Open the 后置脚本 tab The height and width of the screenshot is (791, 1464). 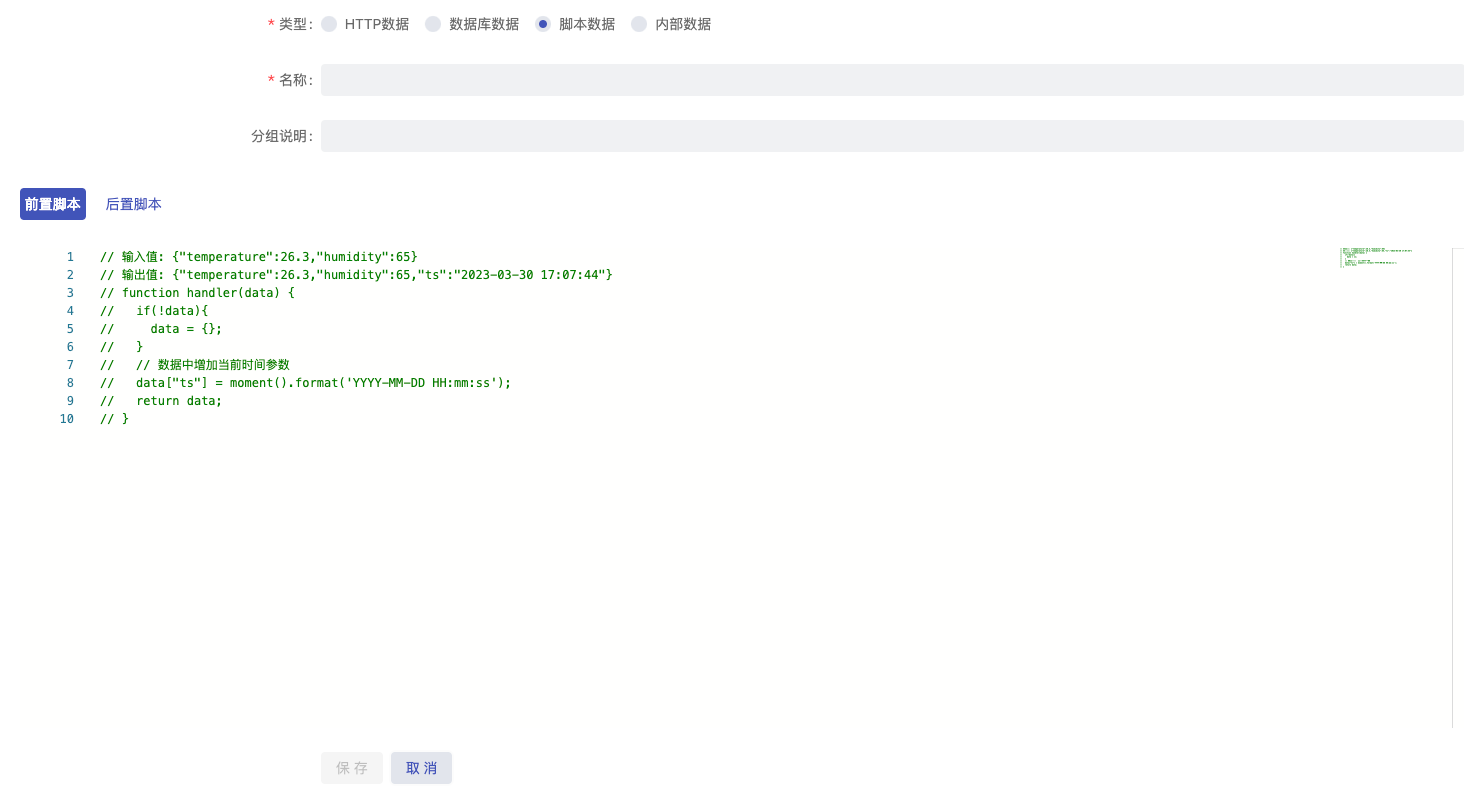tap(134, 204)
